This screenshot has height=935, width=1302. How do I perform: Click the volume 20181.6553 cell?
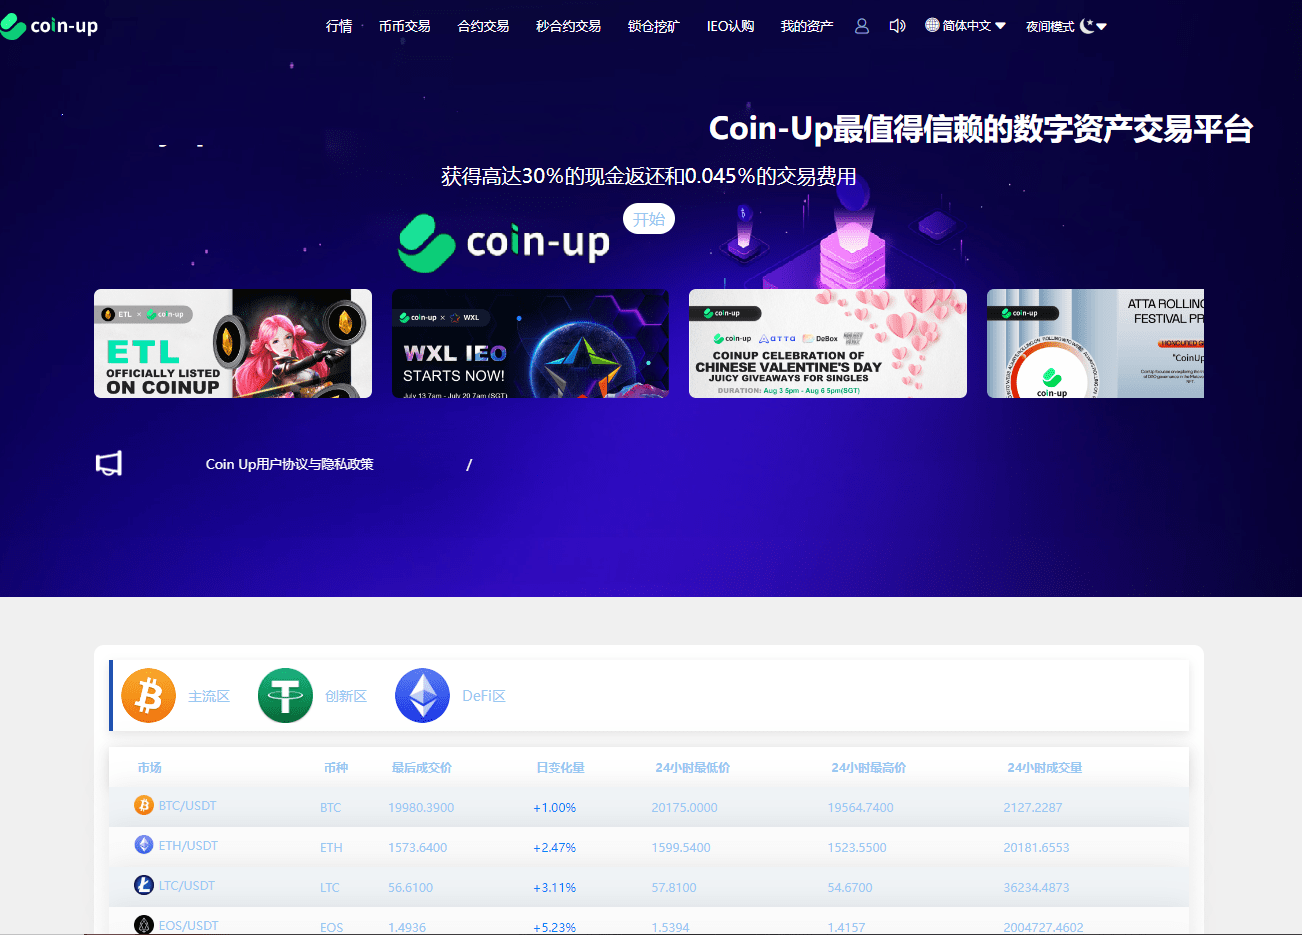pyautogui.click(x=1036, y=847)
